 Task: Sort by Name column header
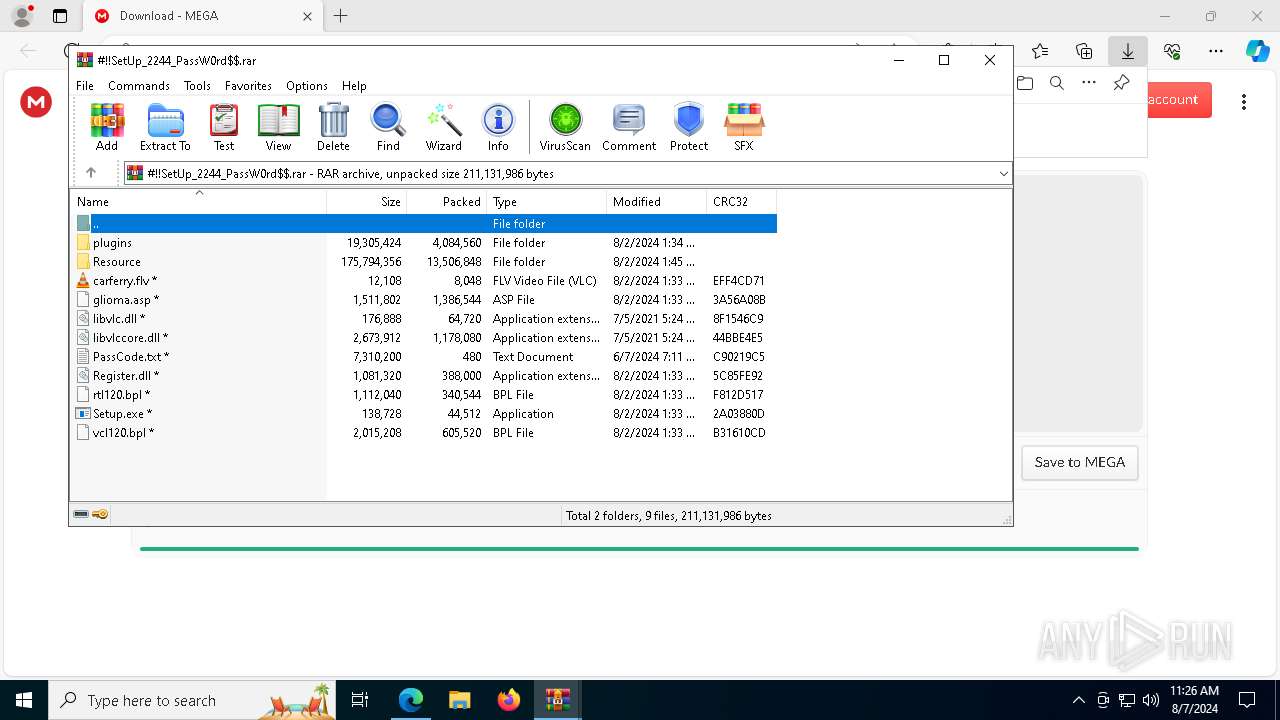198,202
